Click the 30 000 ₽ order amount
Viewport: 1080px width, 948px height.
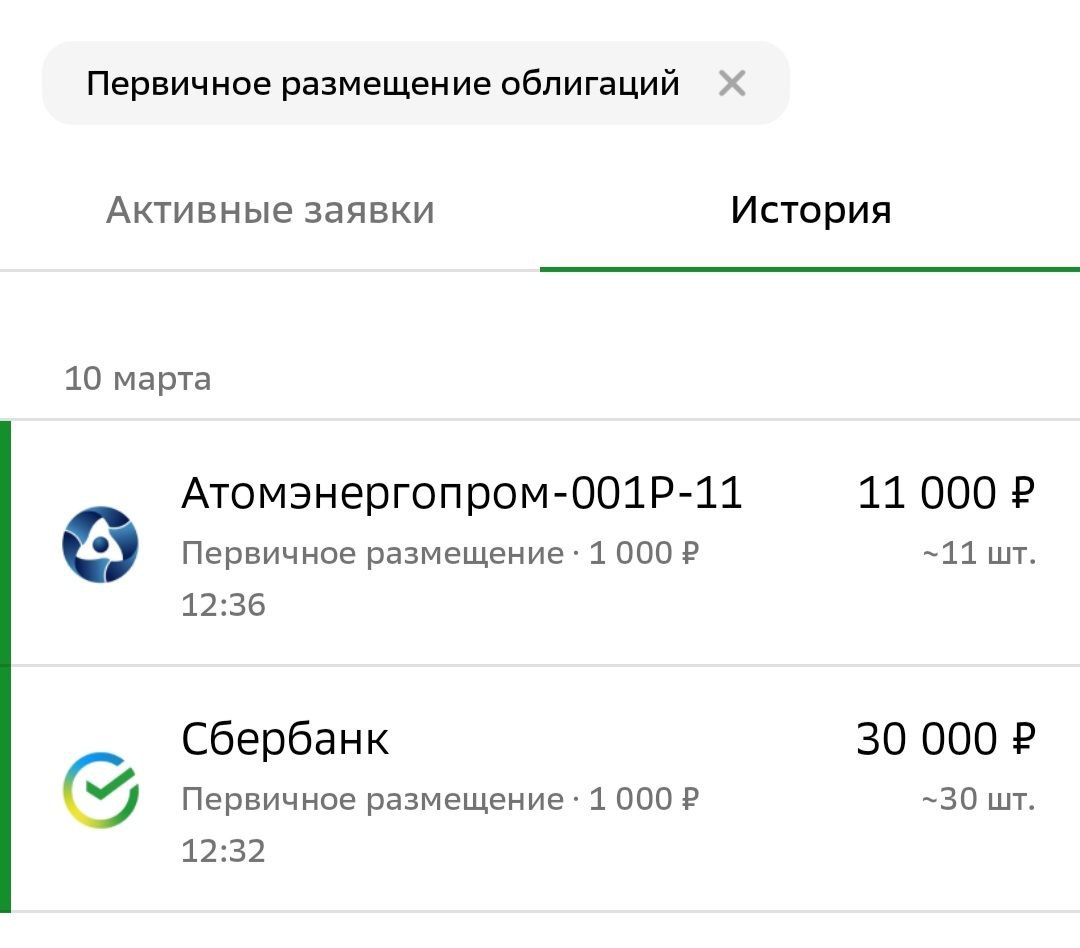pos(945,739)
